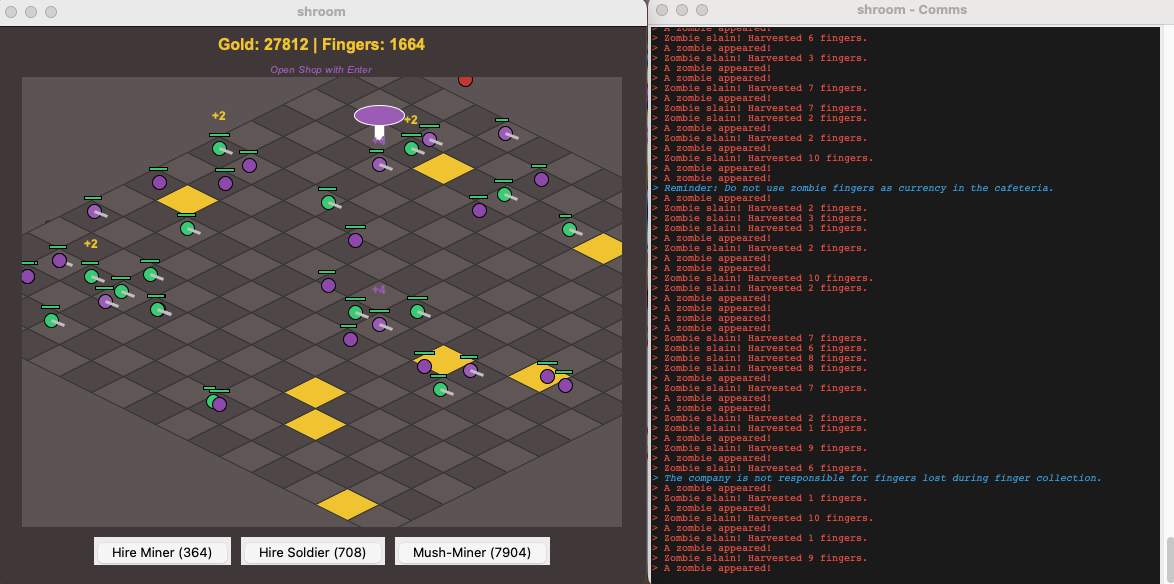This screenshot has height=584, width=1174.
Task: Click the purple +4 popup in board center
Action: pyautogui.click(x=379, y=290)
